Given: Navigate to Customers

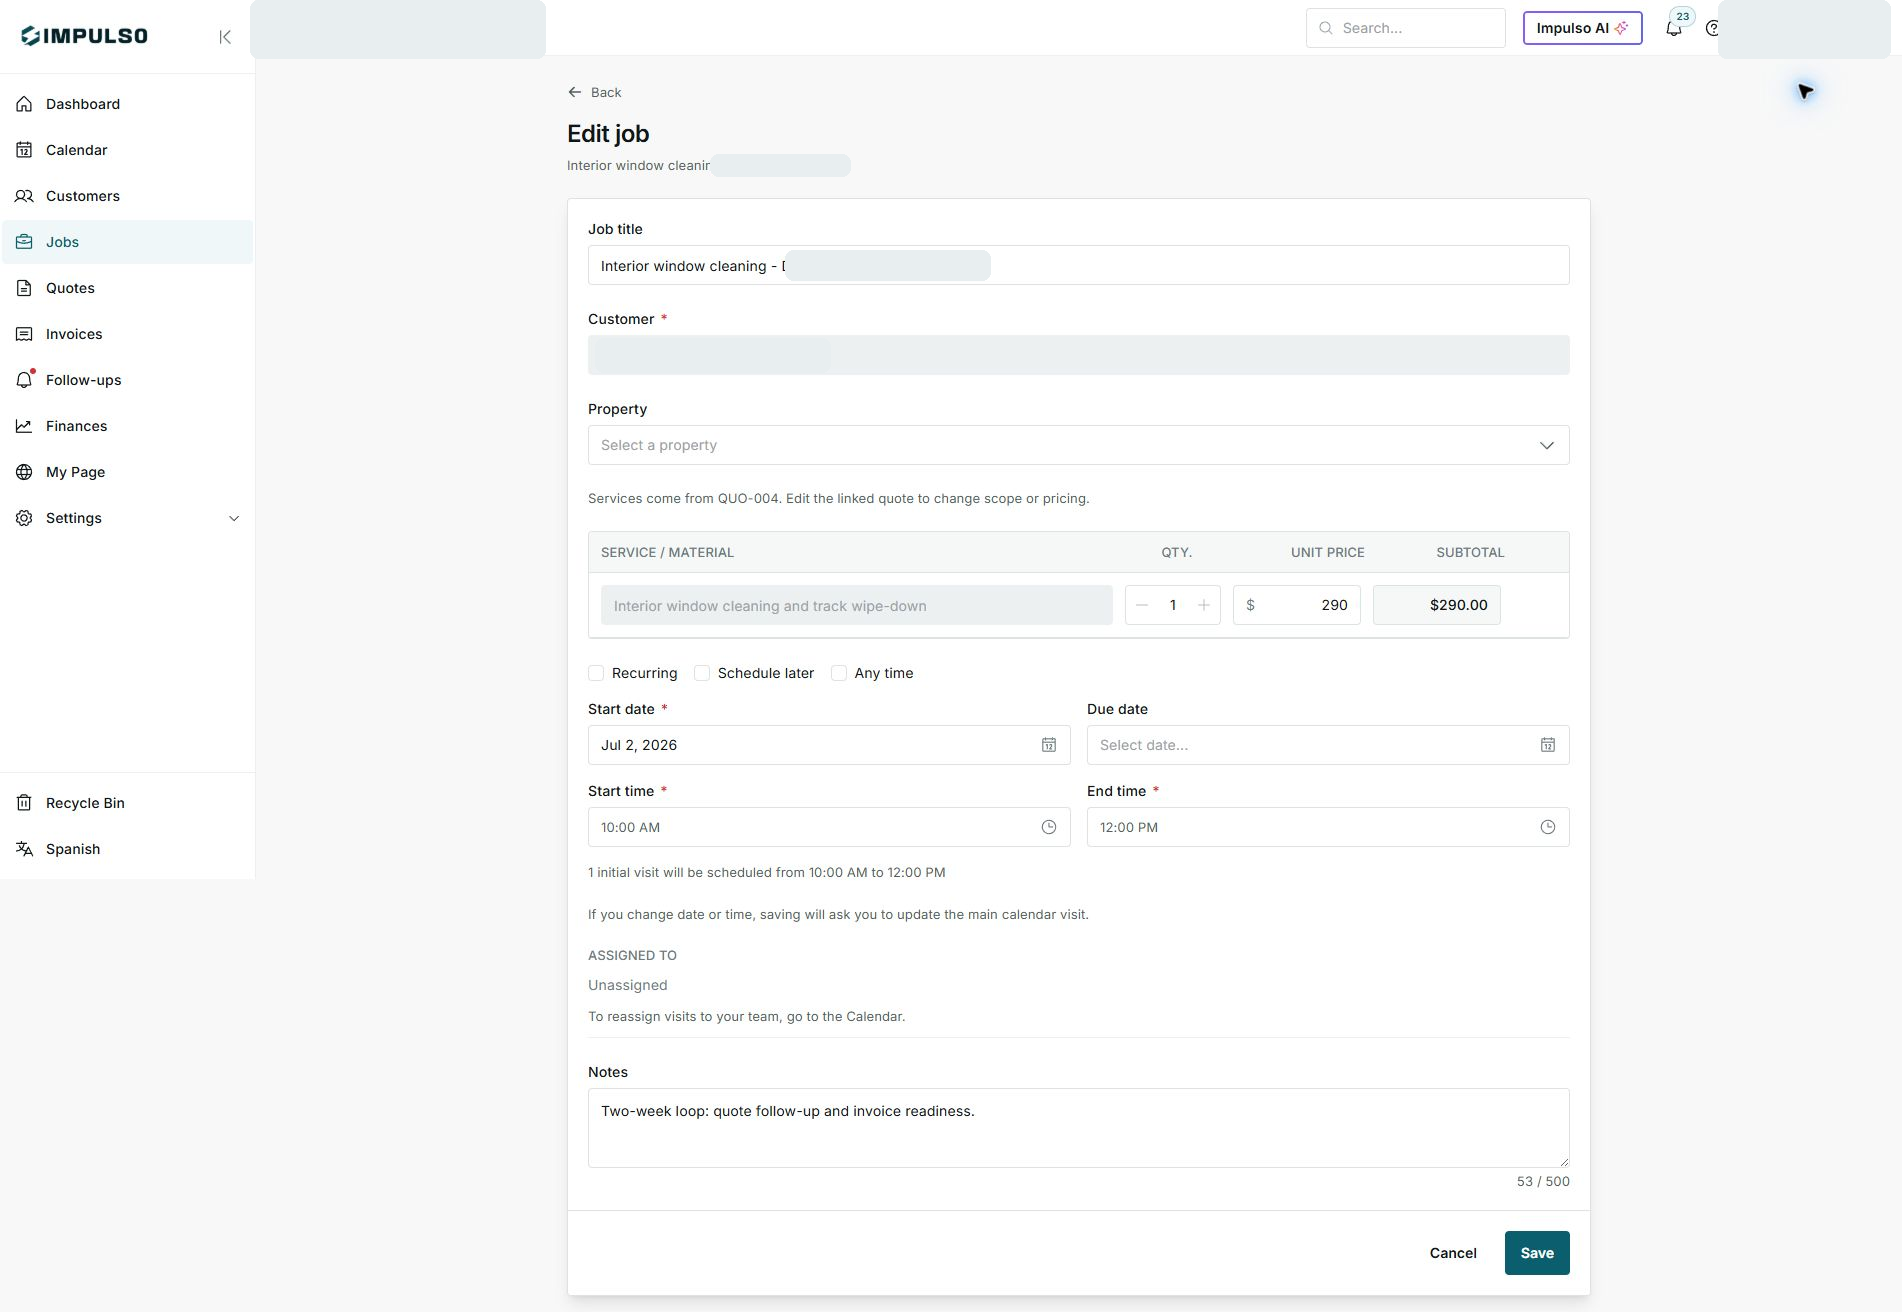Looking at the screenshot, I should (x=127, y=196).
